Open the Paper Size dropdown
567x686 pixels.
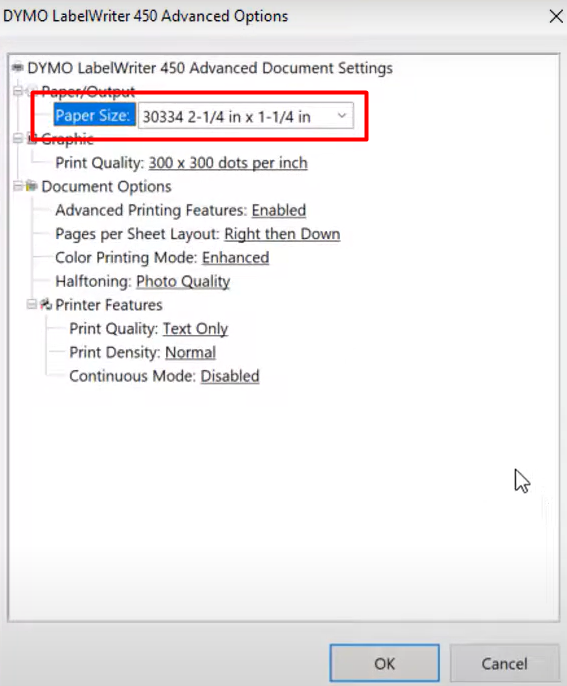pos(245,116)
